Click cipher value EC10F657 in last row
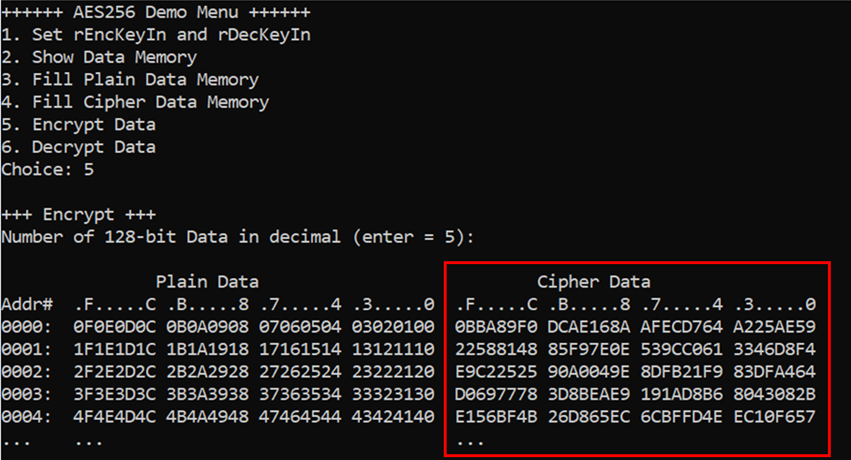Viewport: 851px width, 460px height. click(x=774, y=417)
